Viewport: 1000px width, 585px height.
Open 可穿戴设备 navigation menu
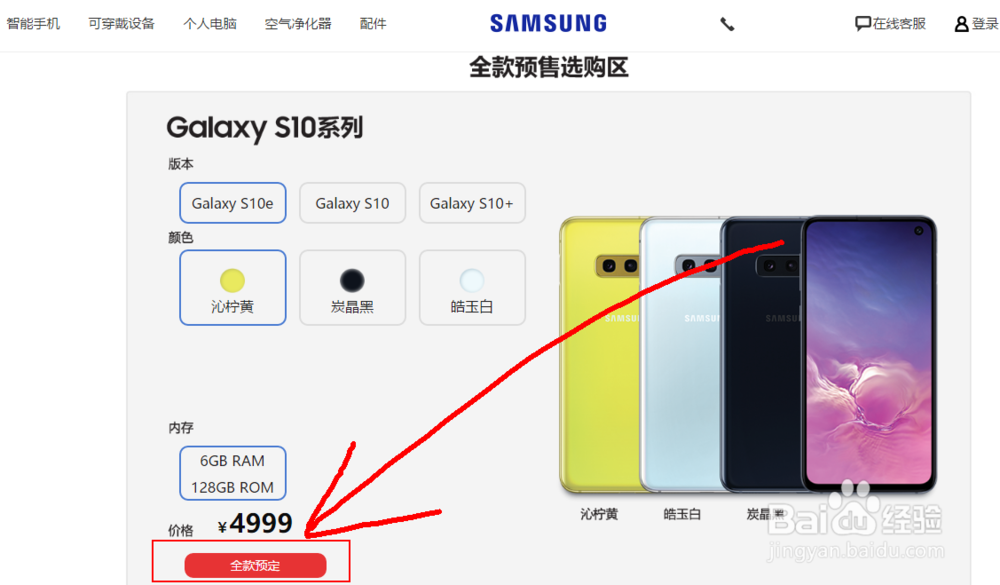121,24
